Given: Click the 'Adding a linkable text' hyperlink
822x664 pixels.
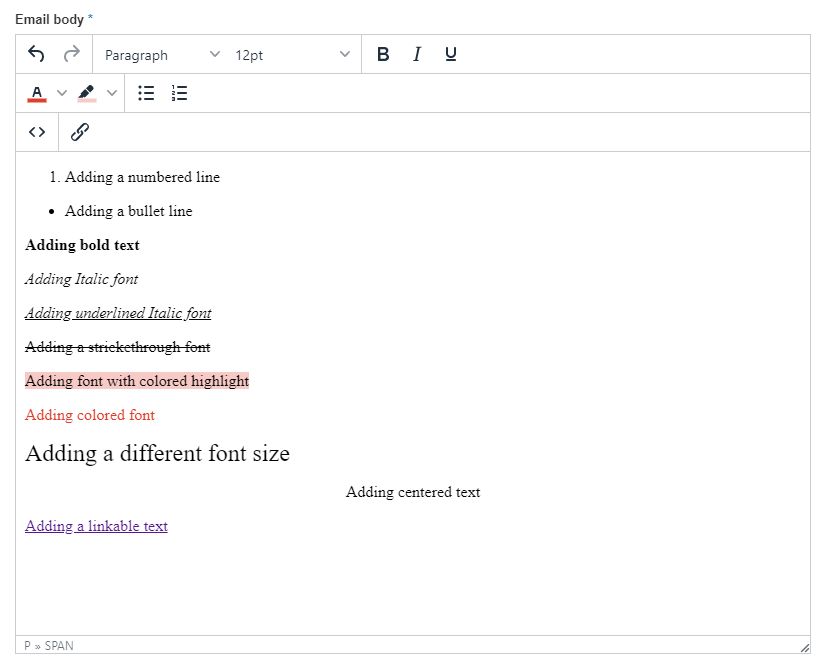Looking at the screenshot, I should [x=96, y=526].
